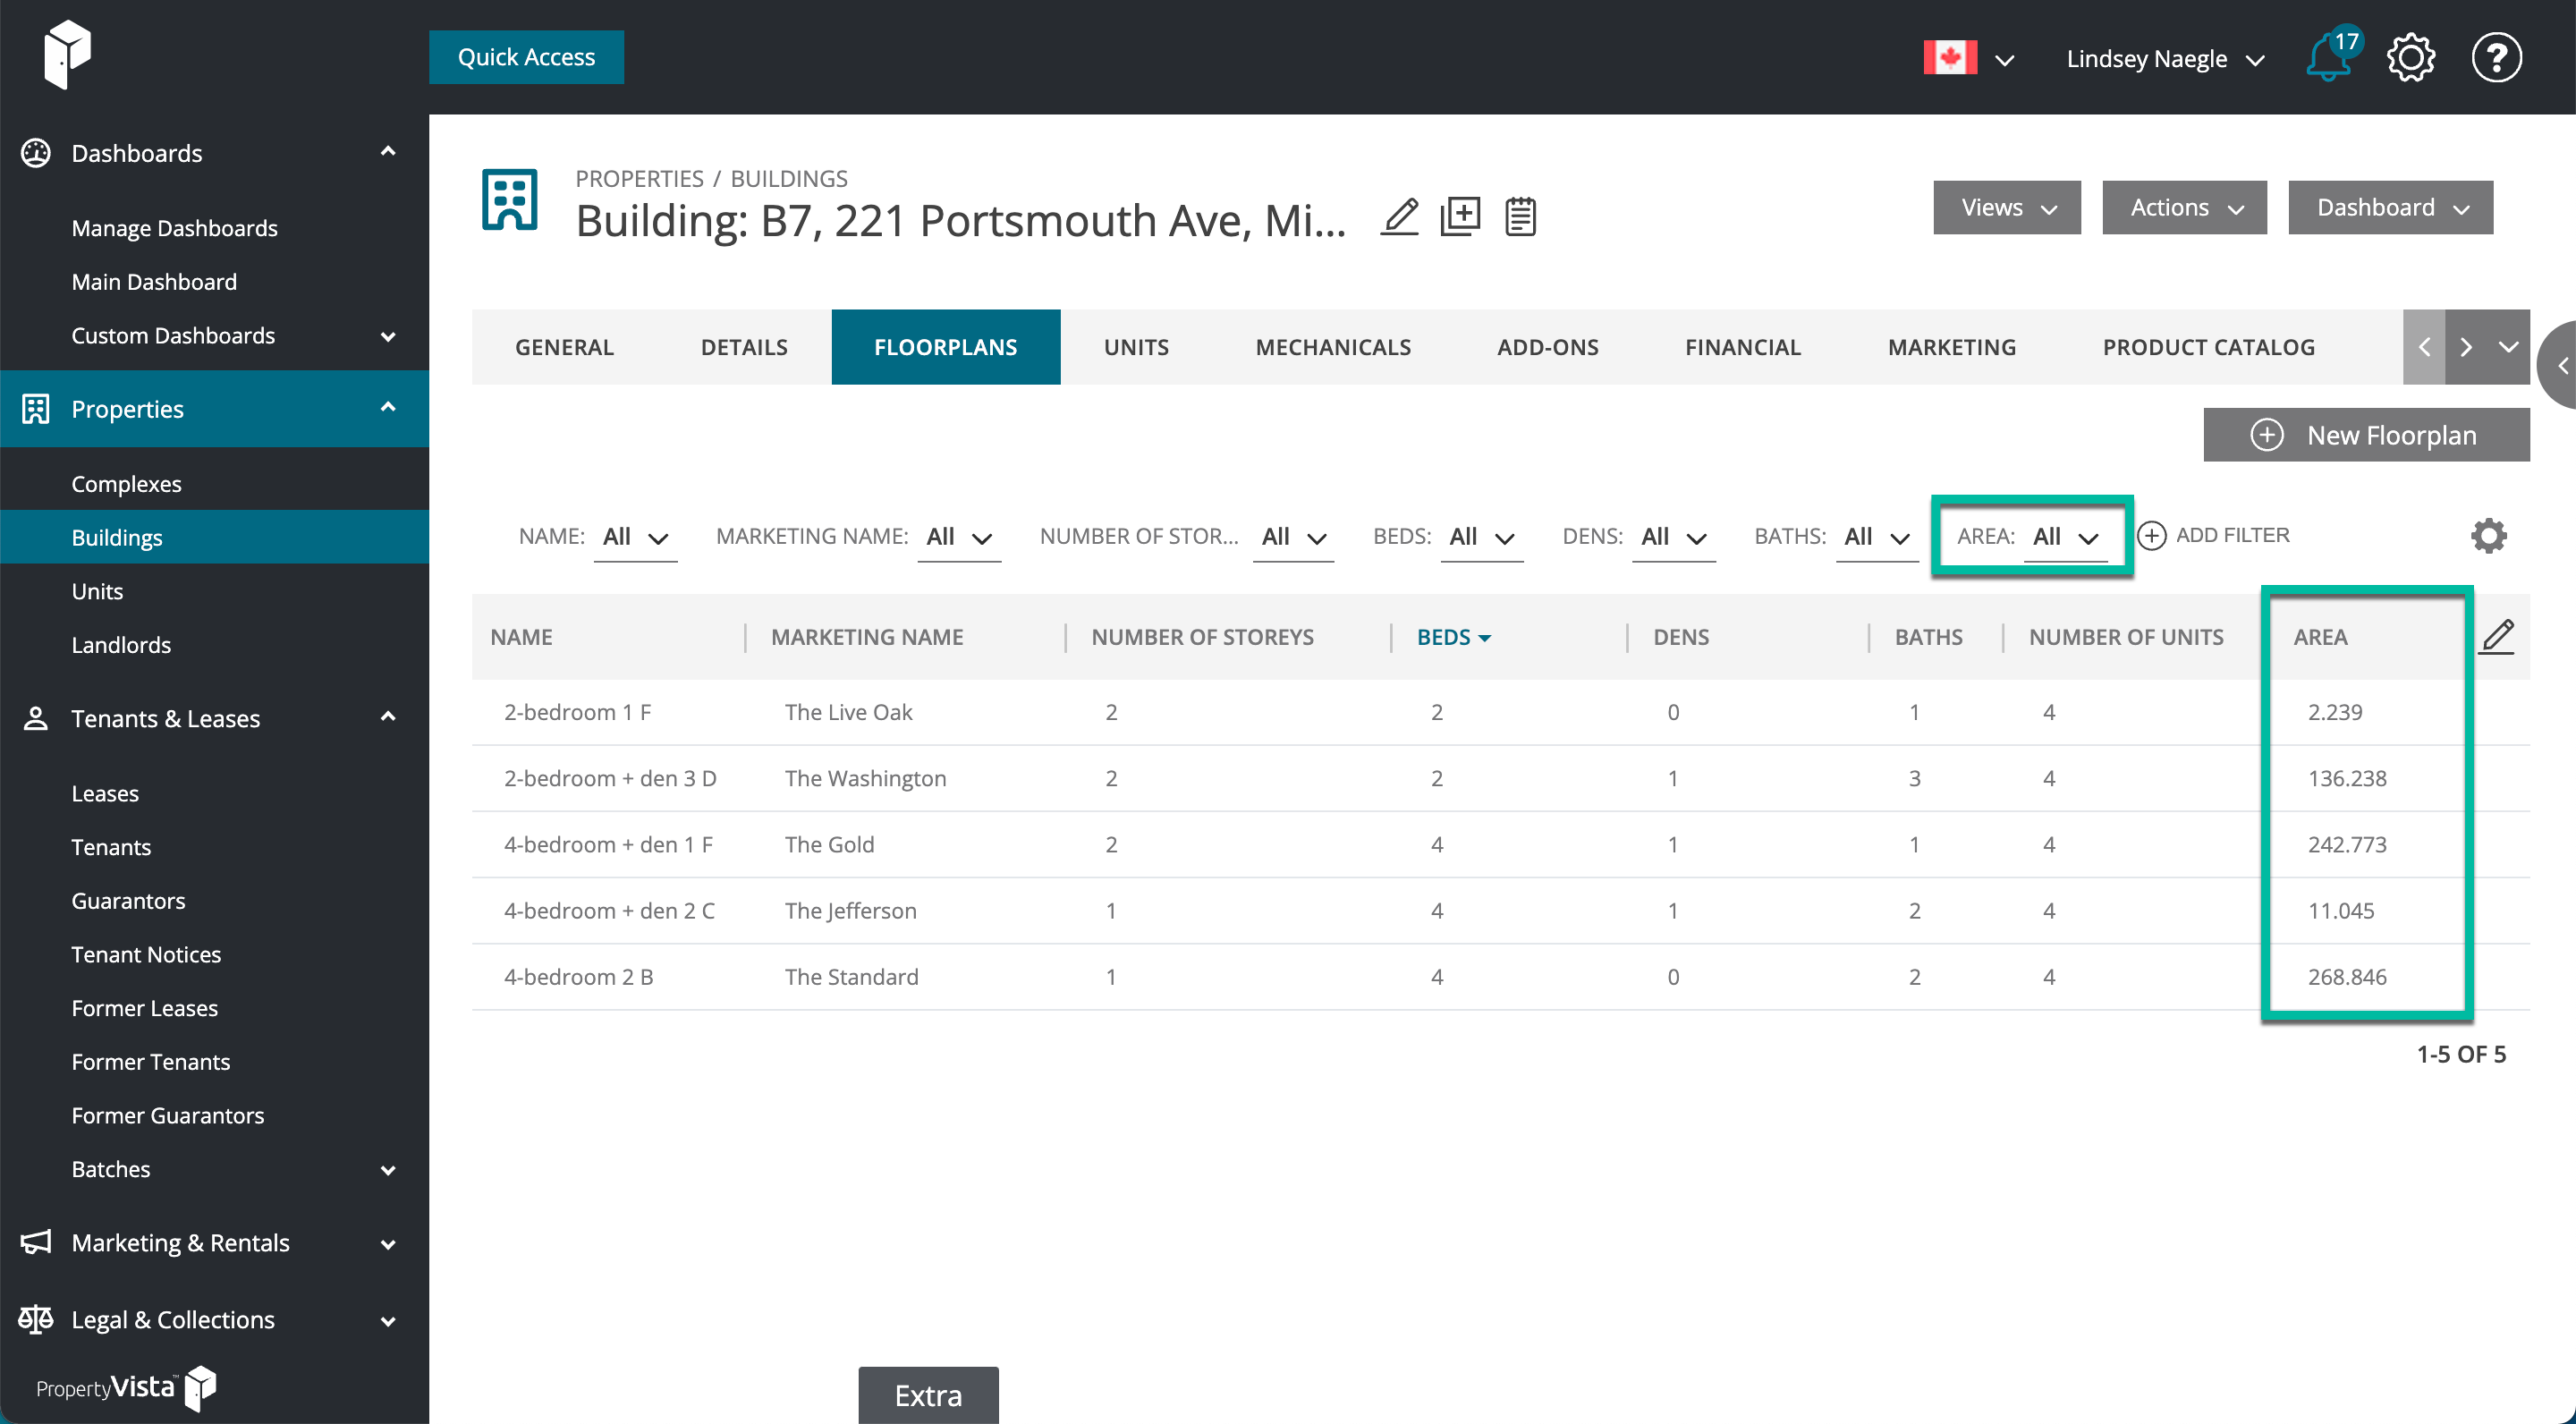
Task: Follow the Buildings breadcrumb link
Action: coord(788,178)
